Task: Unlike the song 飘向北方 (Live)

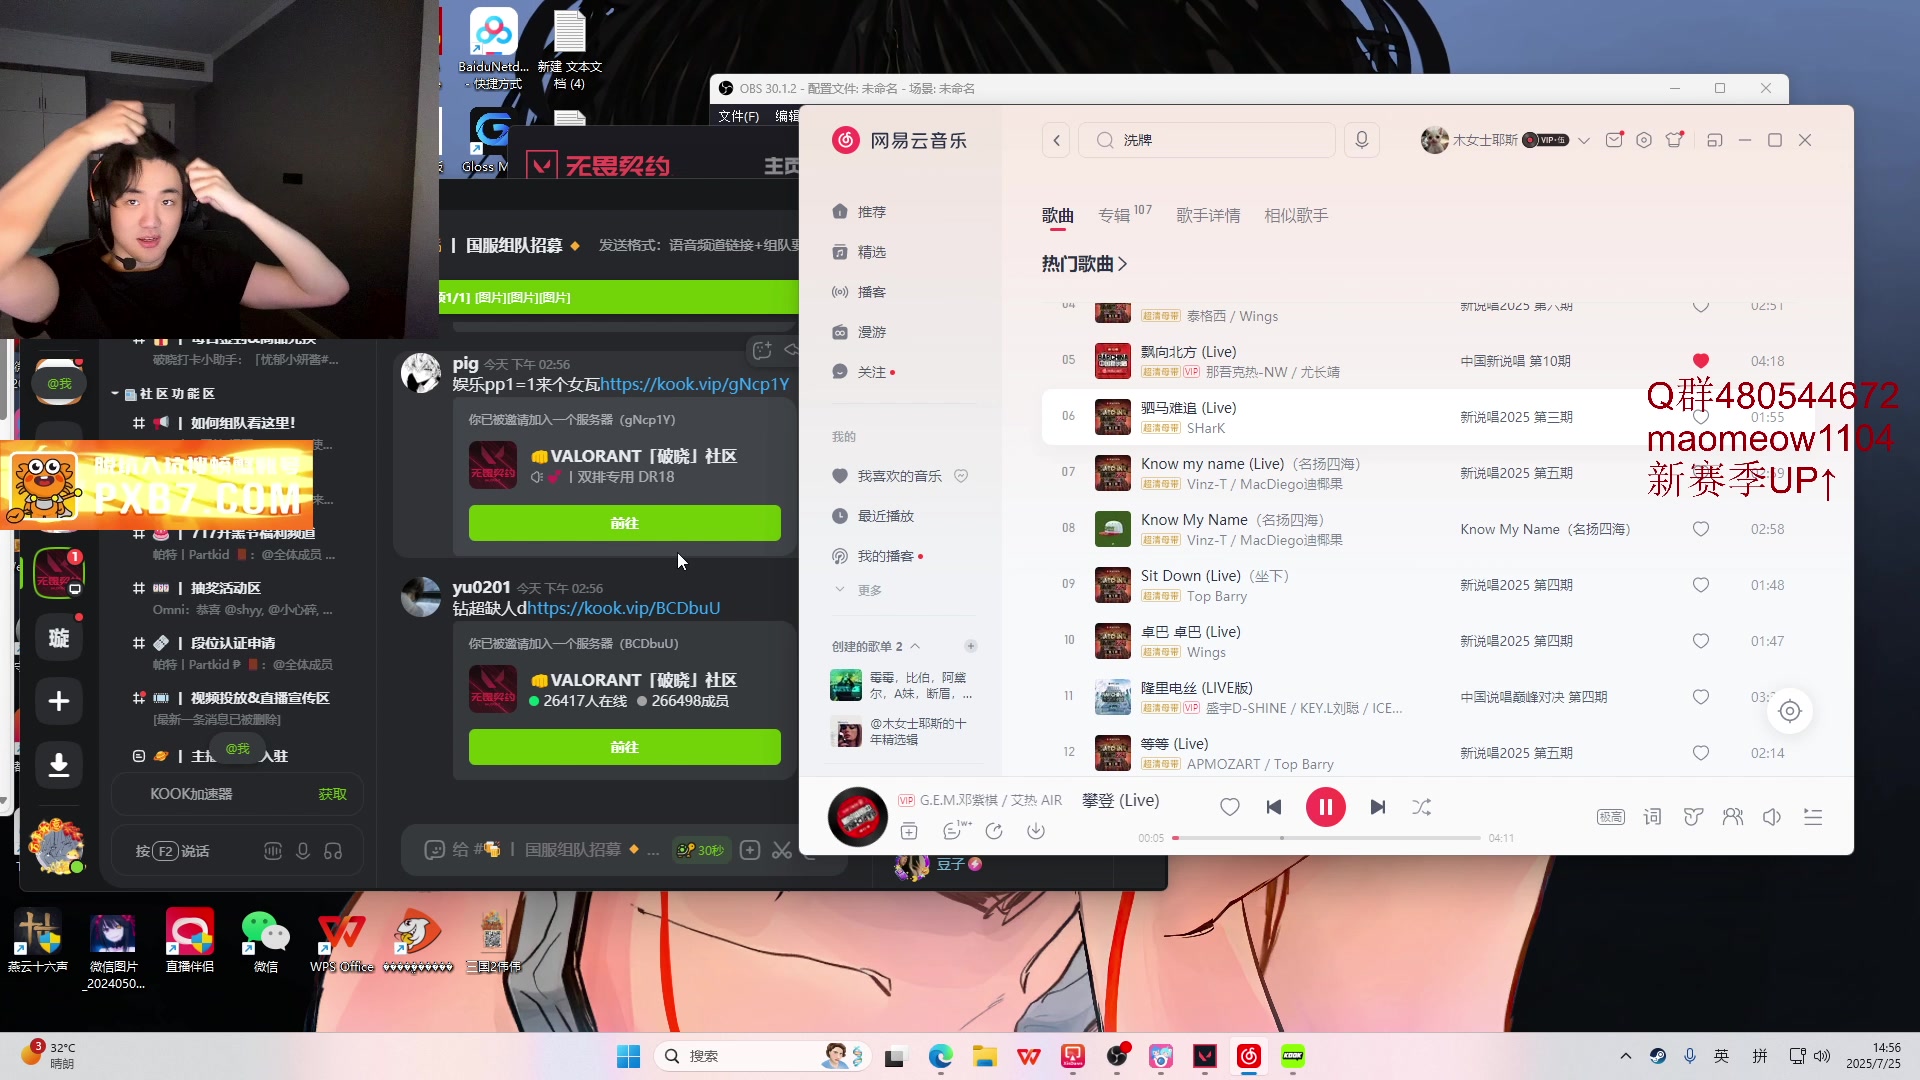Action: (1700, 361)
